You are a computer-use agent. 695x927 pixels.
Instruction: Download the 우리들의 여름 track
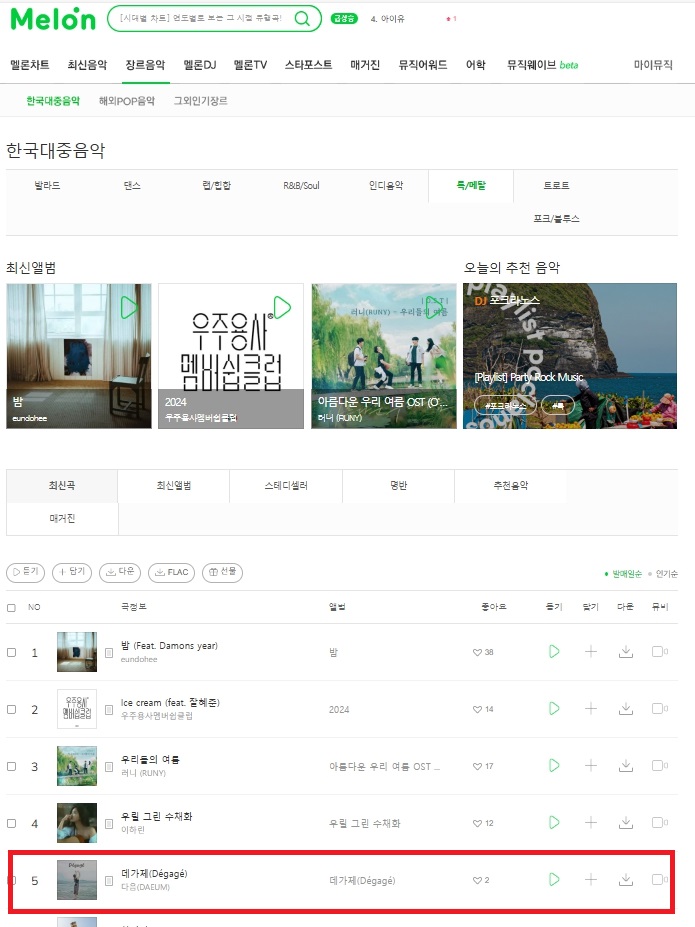pyautogui.click(x=626, y=766)
